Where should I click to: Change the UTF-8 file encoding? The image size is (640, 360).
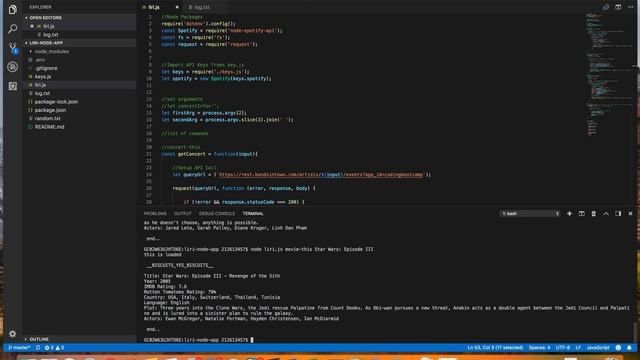562,348
